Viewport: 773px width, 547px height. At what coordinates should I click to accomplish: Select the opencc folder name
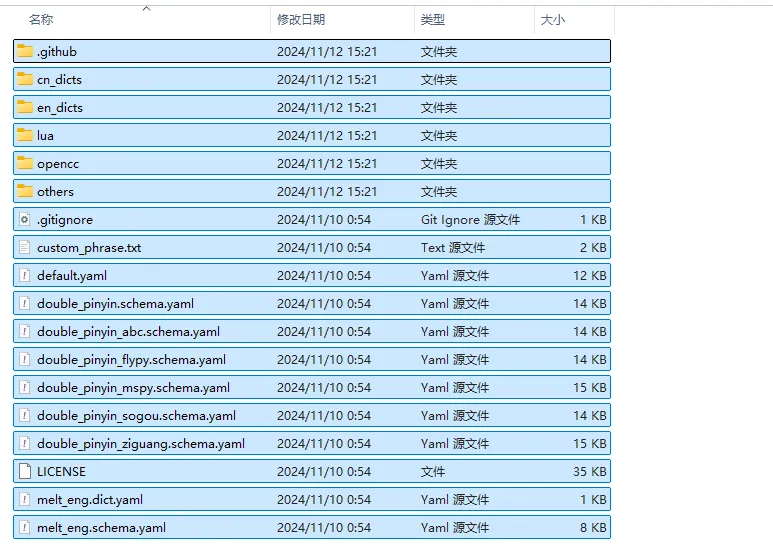58,164
